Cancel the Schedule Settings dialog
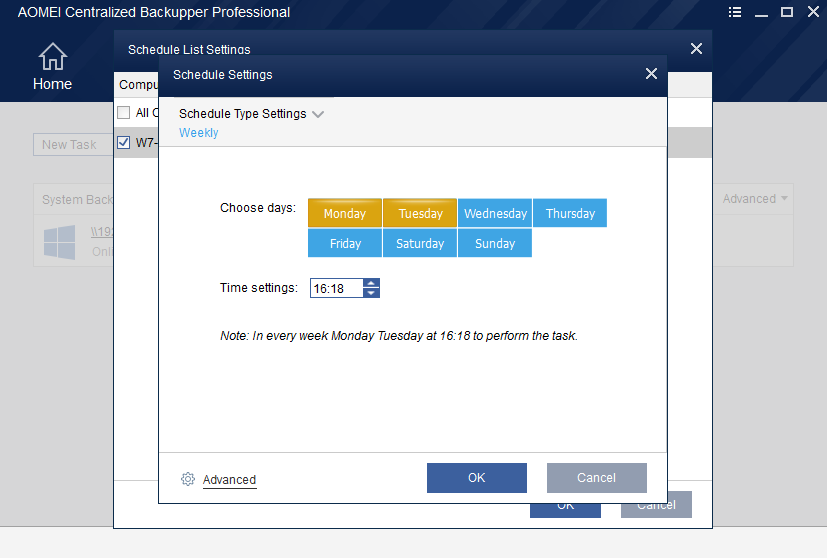 click(597, 478)
